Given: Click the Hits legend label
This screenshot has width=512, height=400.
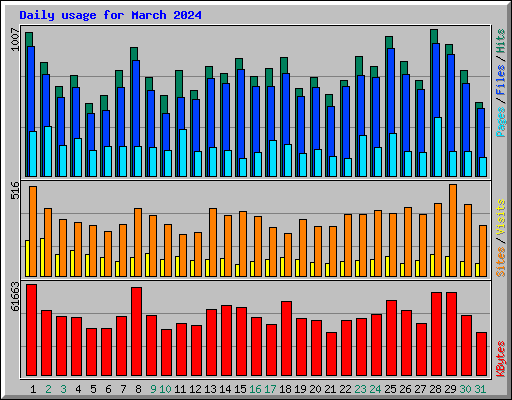Looking at the screenshot, I should (501, 41).
